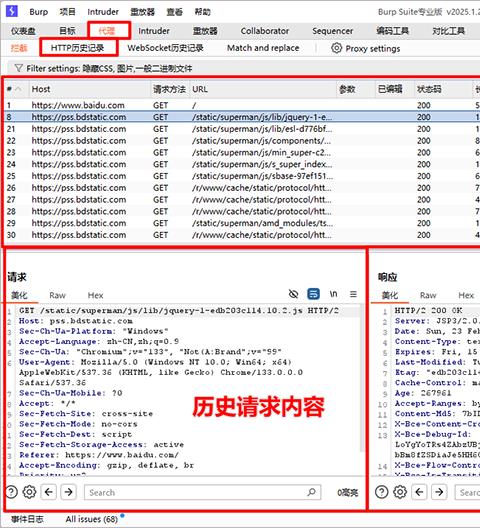This screenshot has height=528, width=480.
Task: Open the Proxy settings gear icon
Action: 336,48
